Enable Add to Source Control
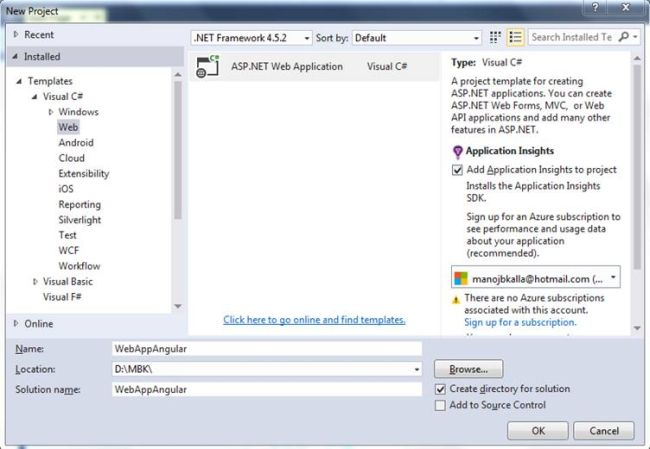 click(440, 405)
